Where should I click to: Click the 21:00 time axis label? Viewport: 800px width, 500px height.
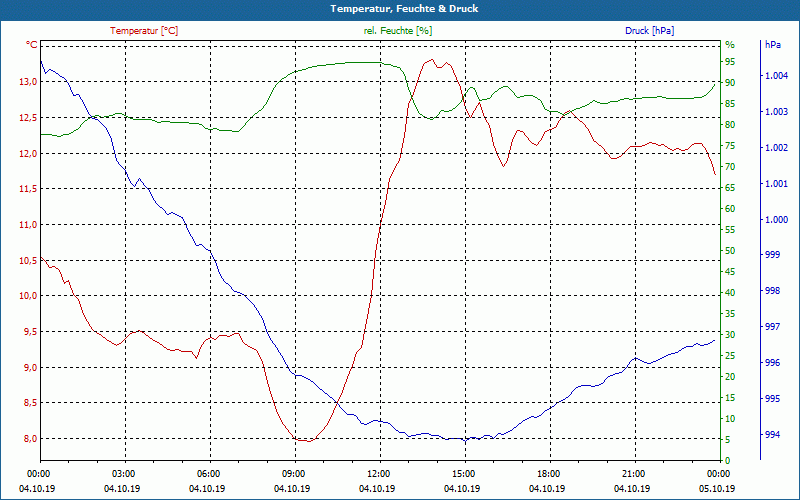coord(632,473)
